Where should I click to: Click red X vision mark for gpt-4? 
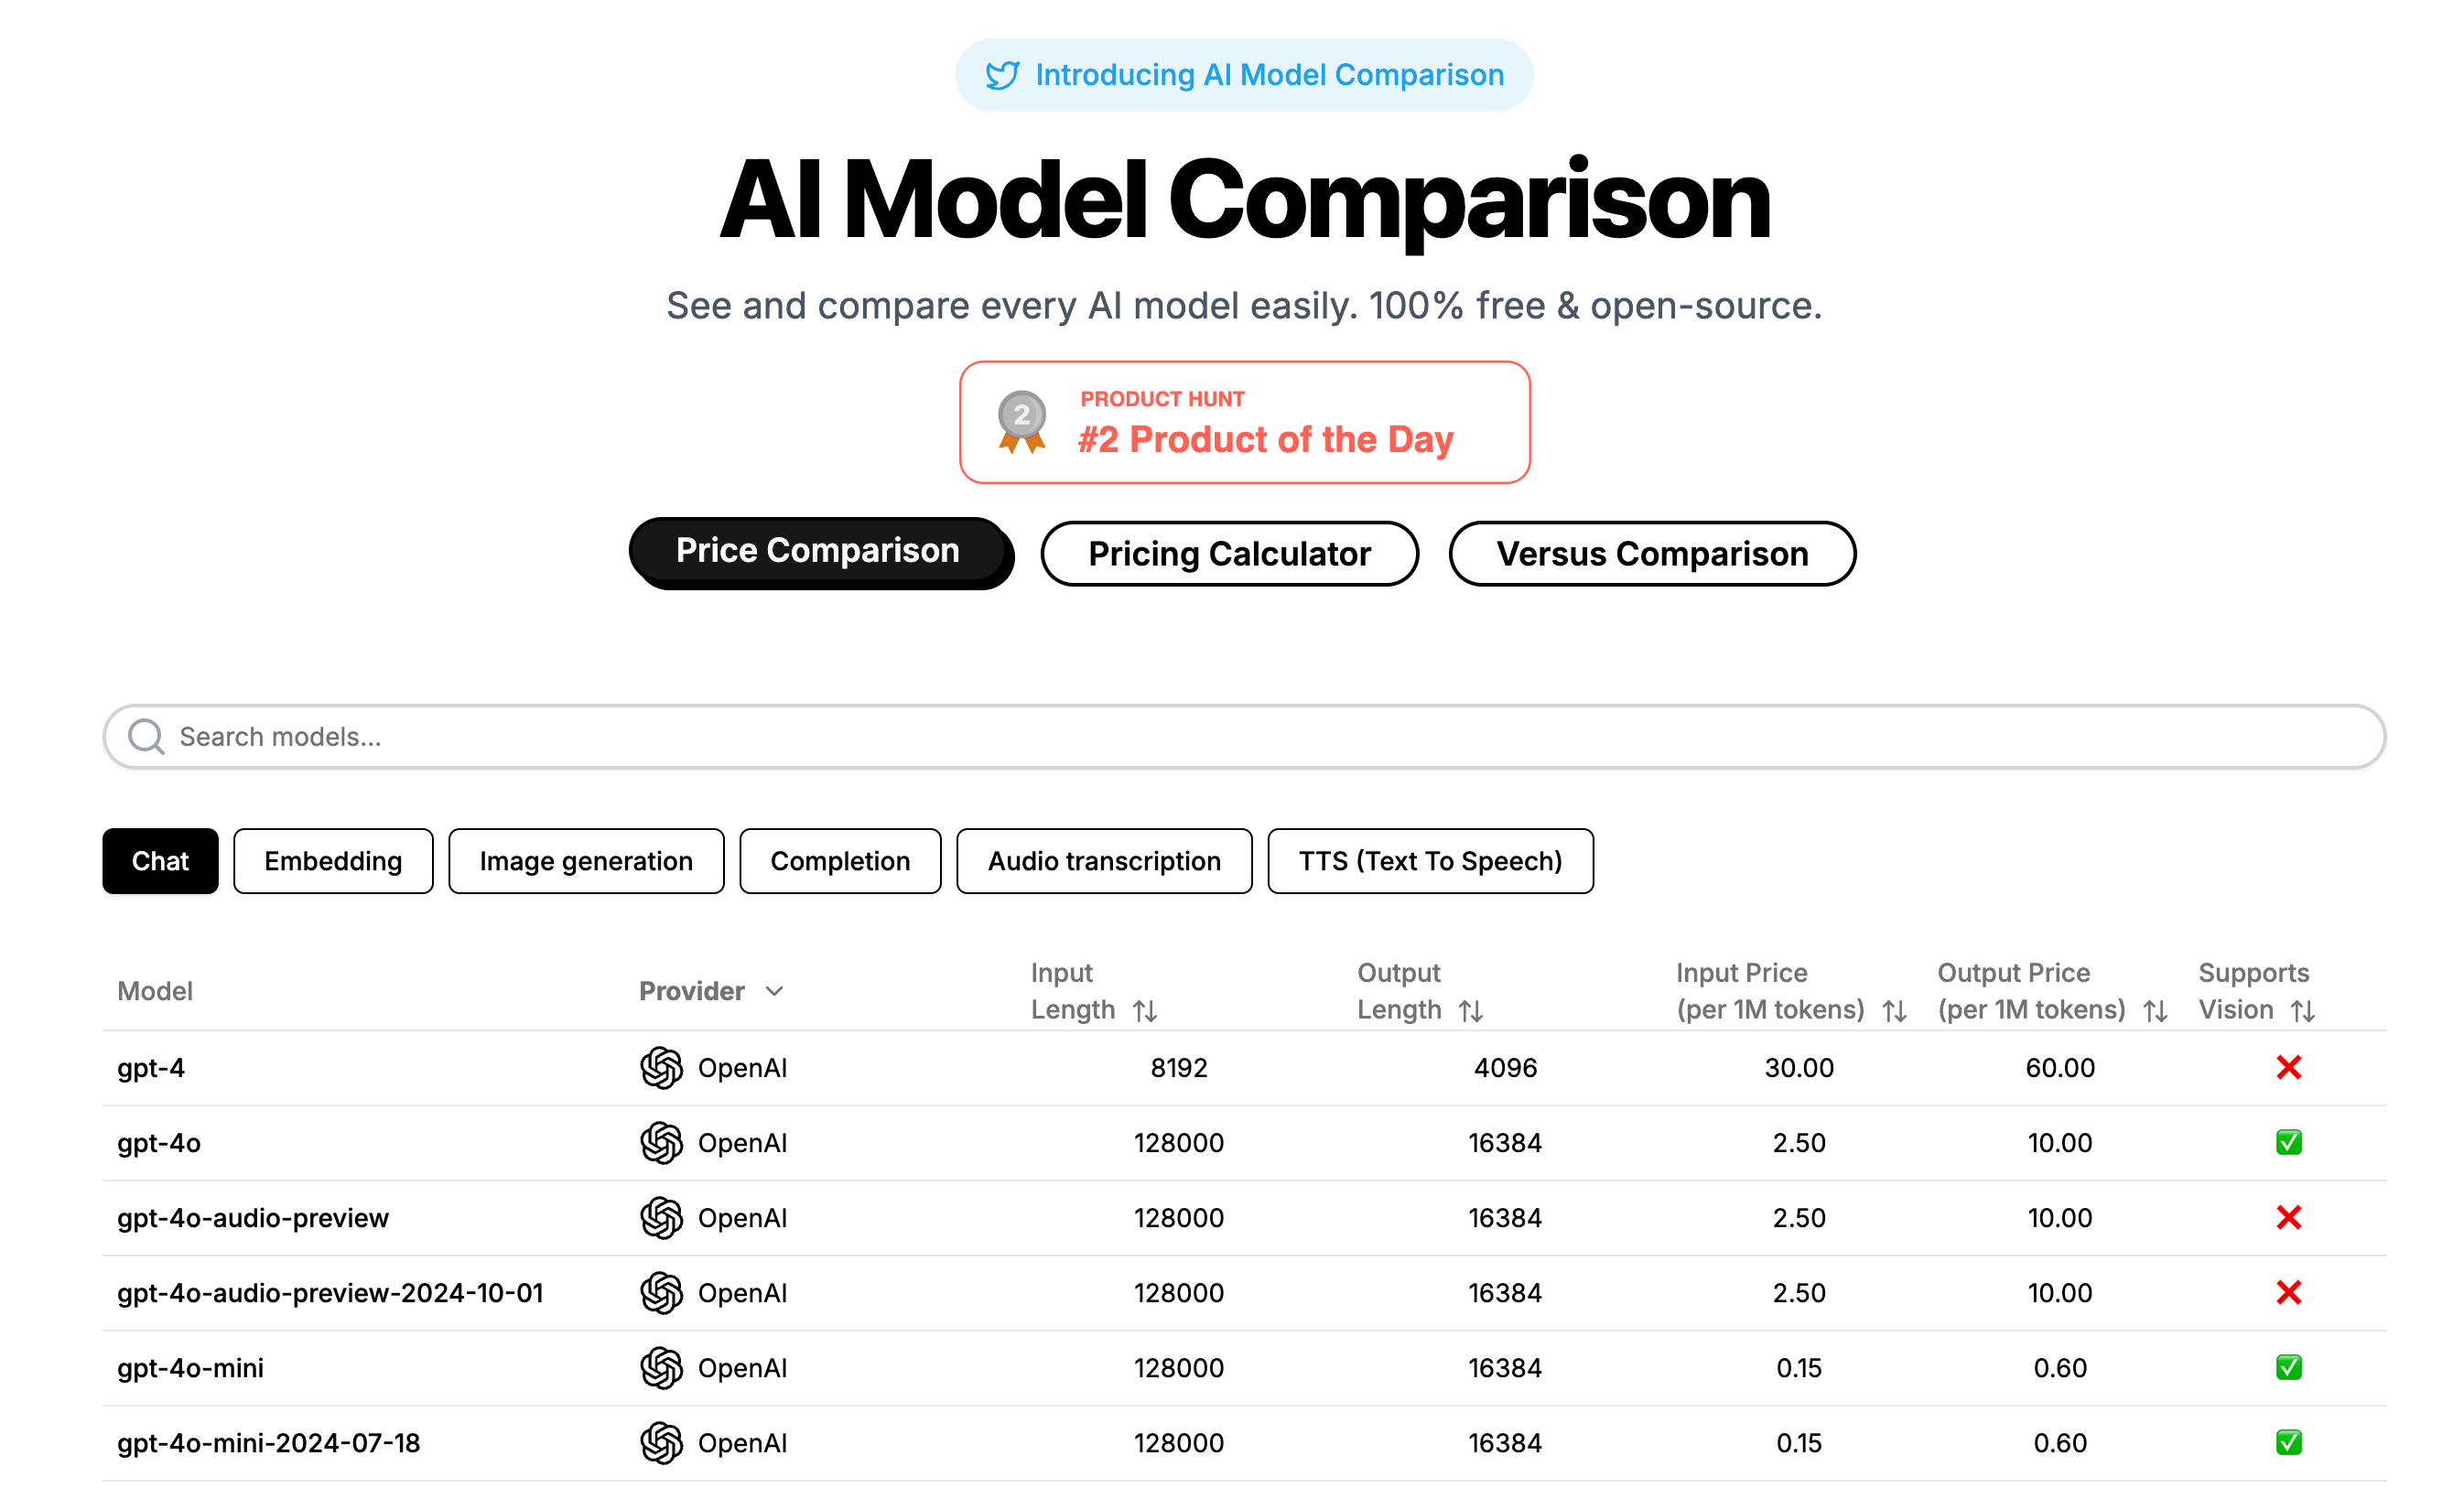(2288, 1067)
